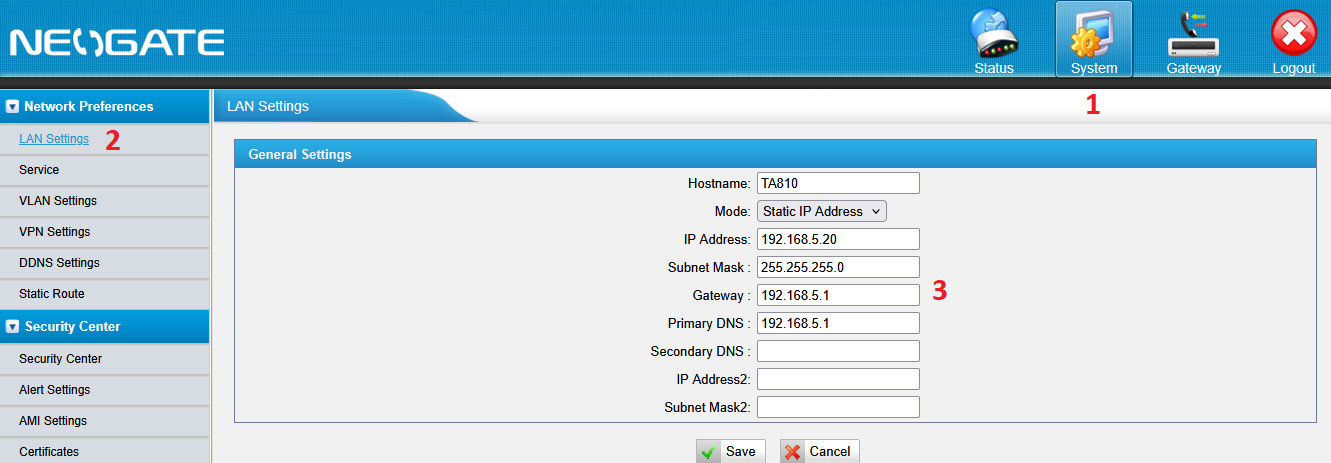Image resolution: width=1331 pixels, height=463 pixels.
Task: Open LAN Settings in sidebar
Action: point(54,139)
